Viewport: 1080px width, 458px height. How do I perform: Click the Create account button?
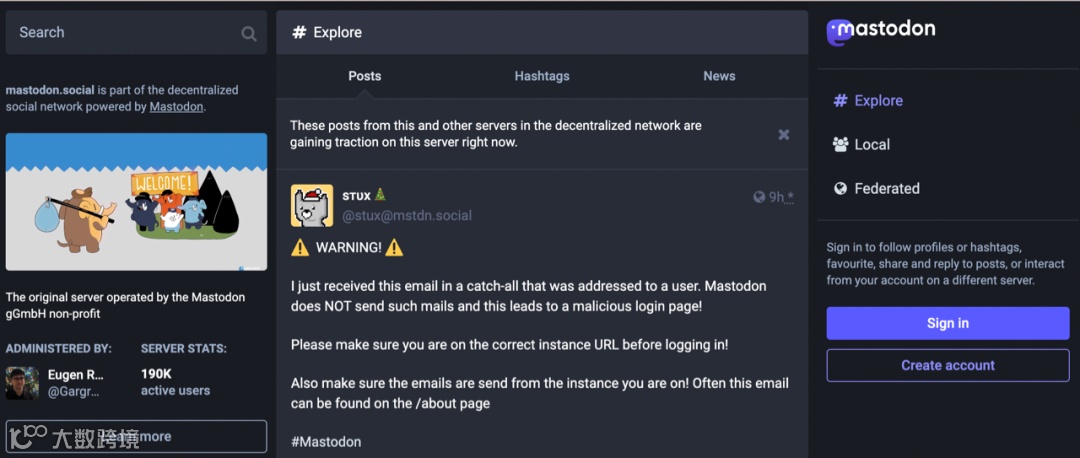[x=947, y=365]
